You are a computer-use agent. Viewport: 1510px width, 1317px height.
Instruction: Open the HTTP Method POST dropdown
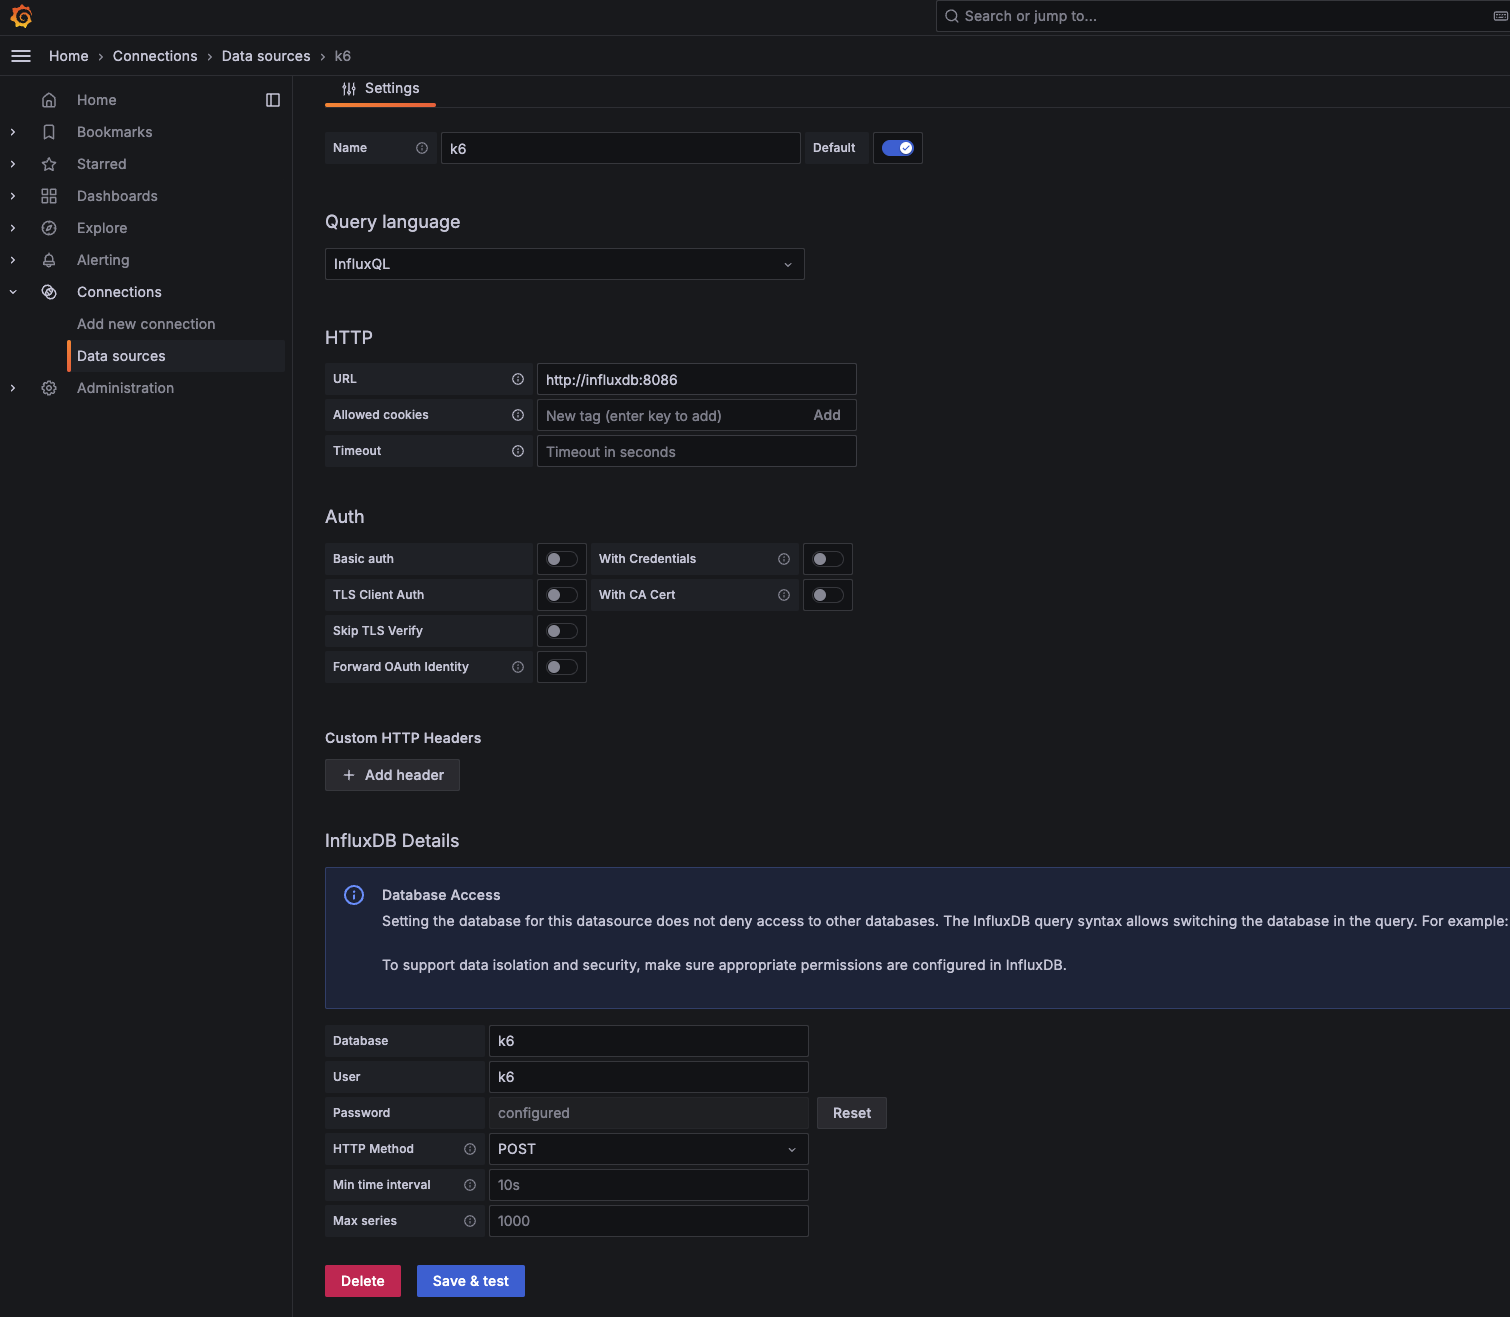[x=648, y=1149]
